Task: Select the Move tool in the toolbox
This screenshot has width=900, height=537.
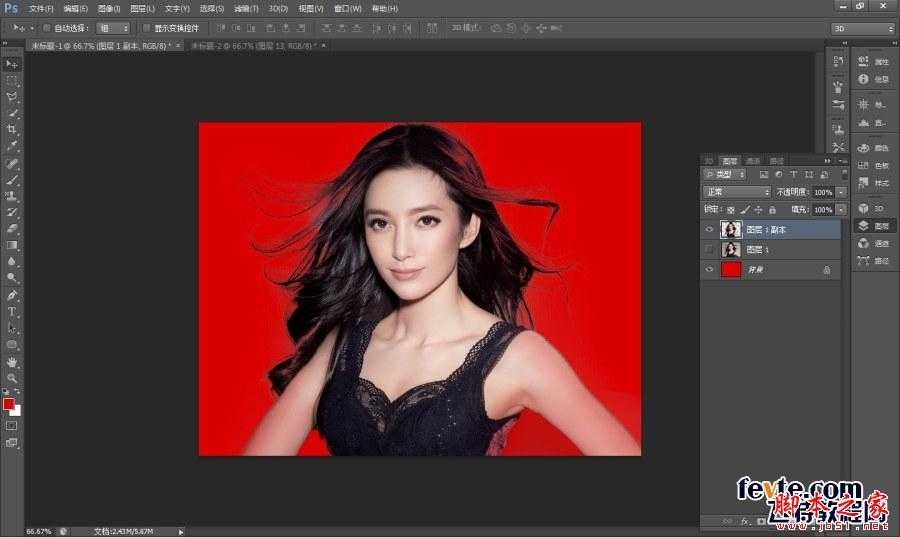Action: [11, 64]
